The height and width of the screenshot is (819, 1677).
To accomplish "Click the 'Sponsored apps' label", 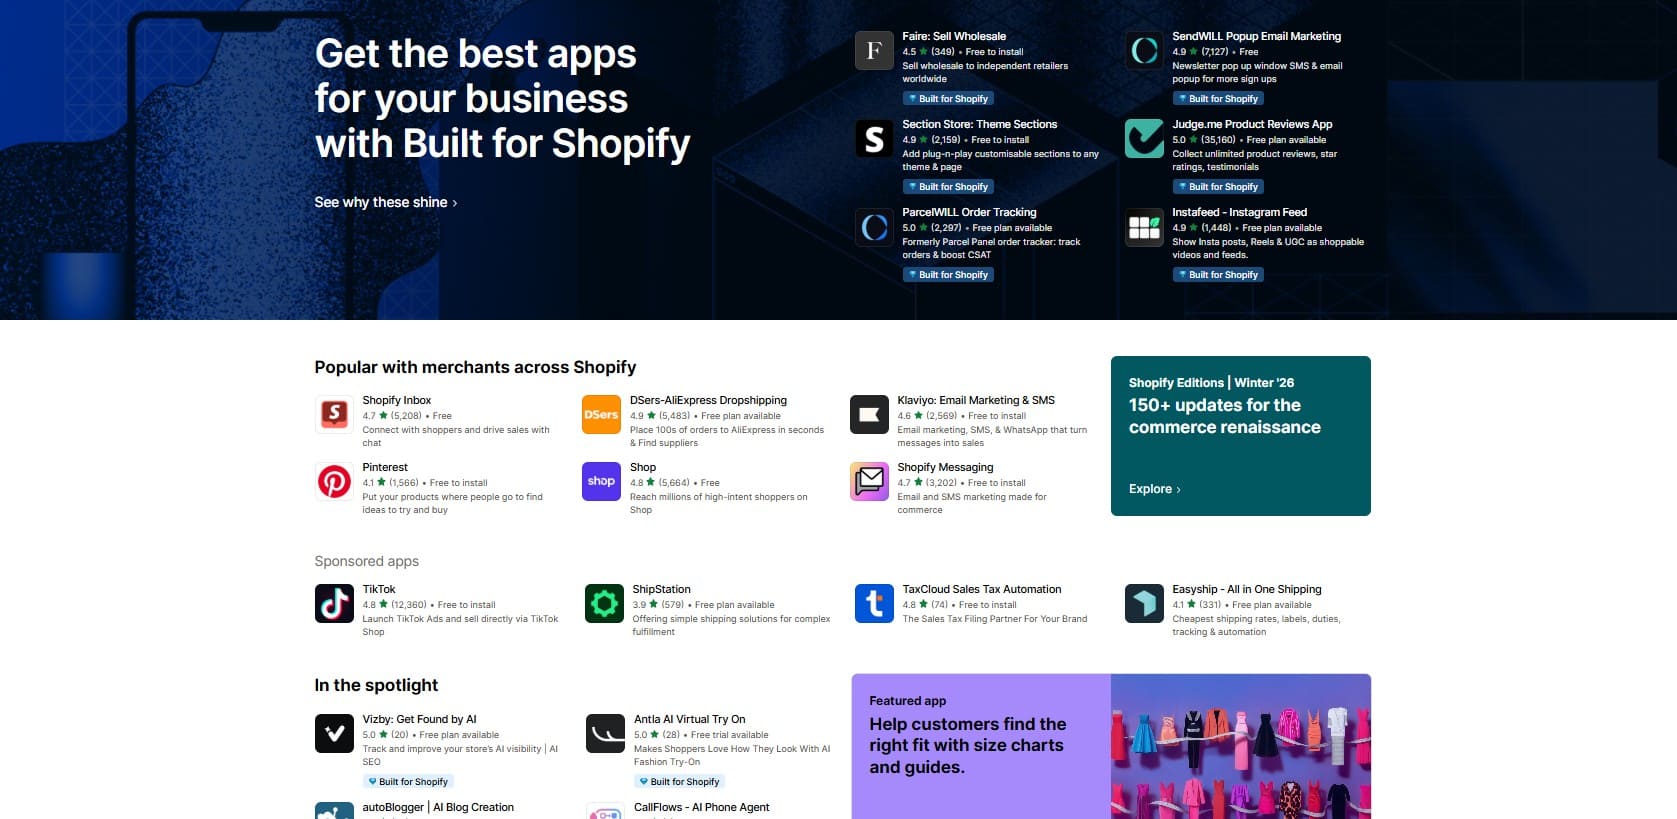I will (x=366, y=561).
